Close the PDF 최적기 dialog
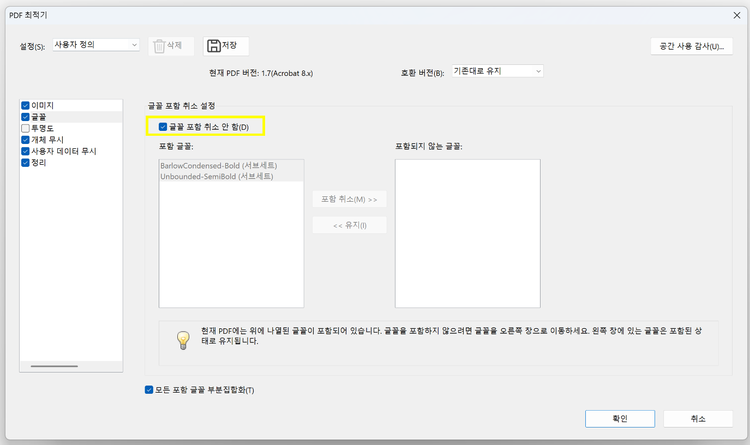 coord(737,15)
